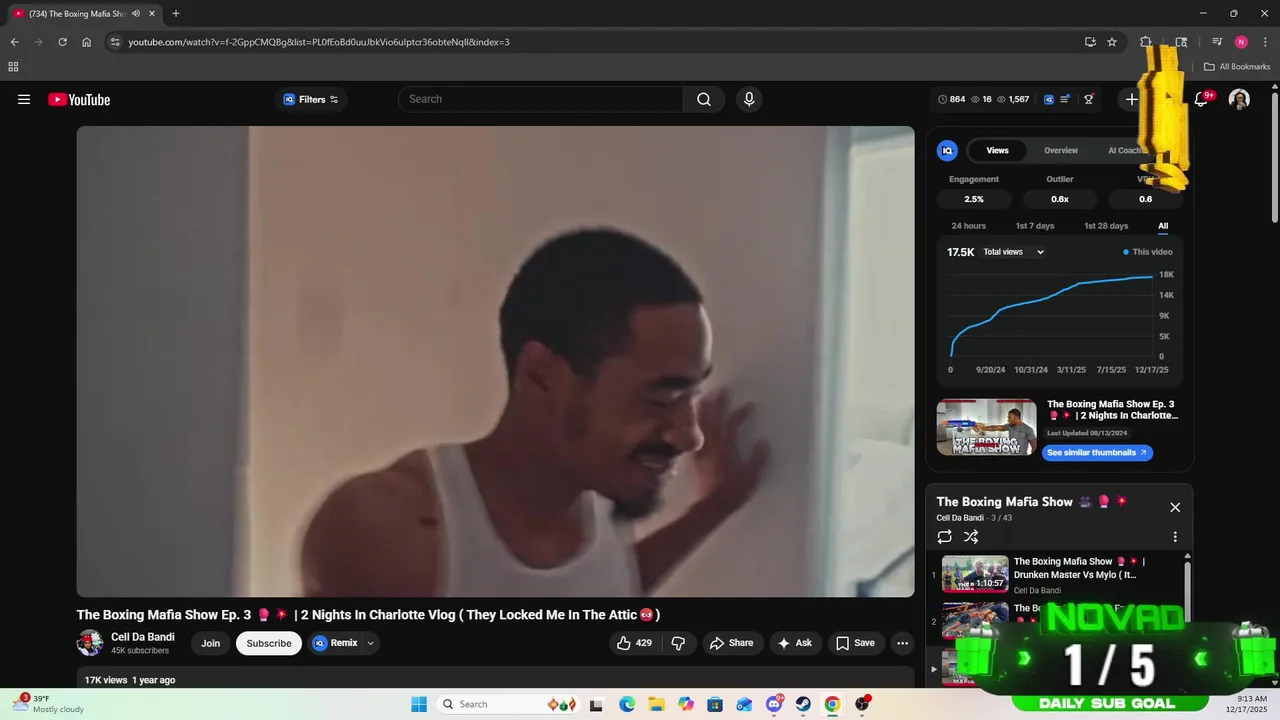Image resolution: width=1280 pixels, height=720 pixels.
Task: Select the All time range
Action: (x=1163, y=226)
